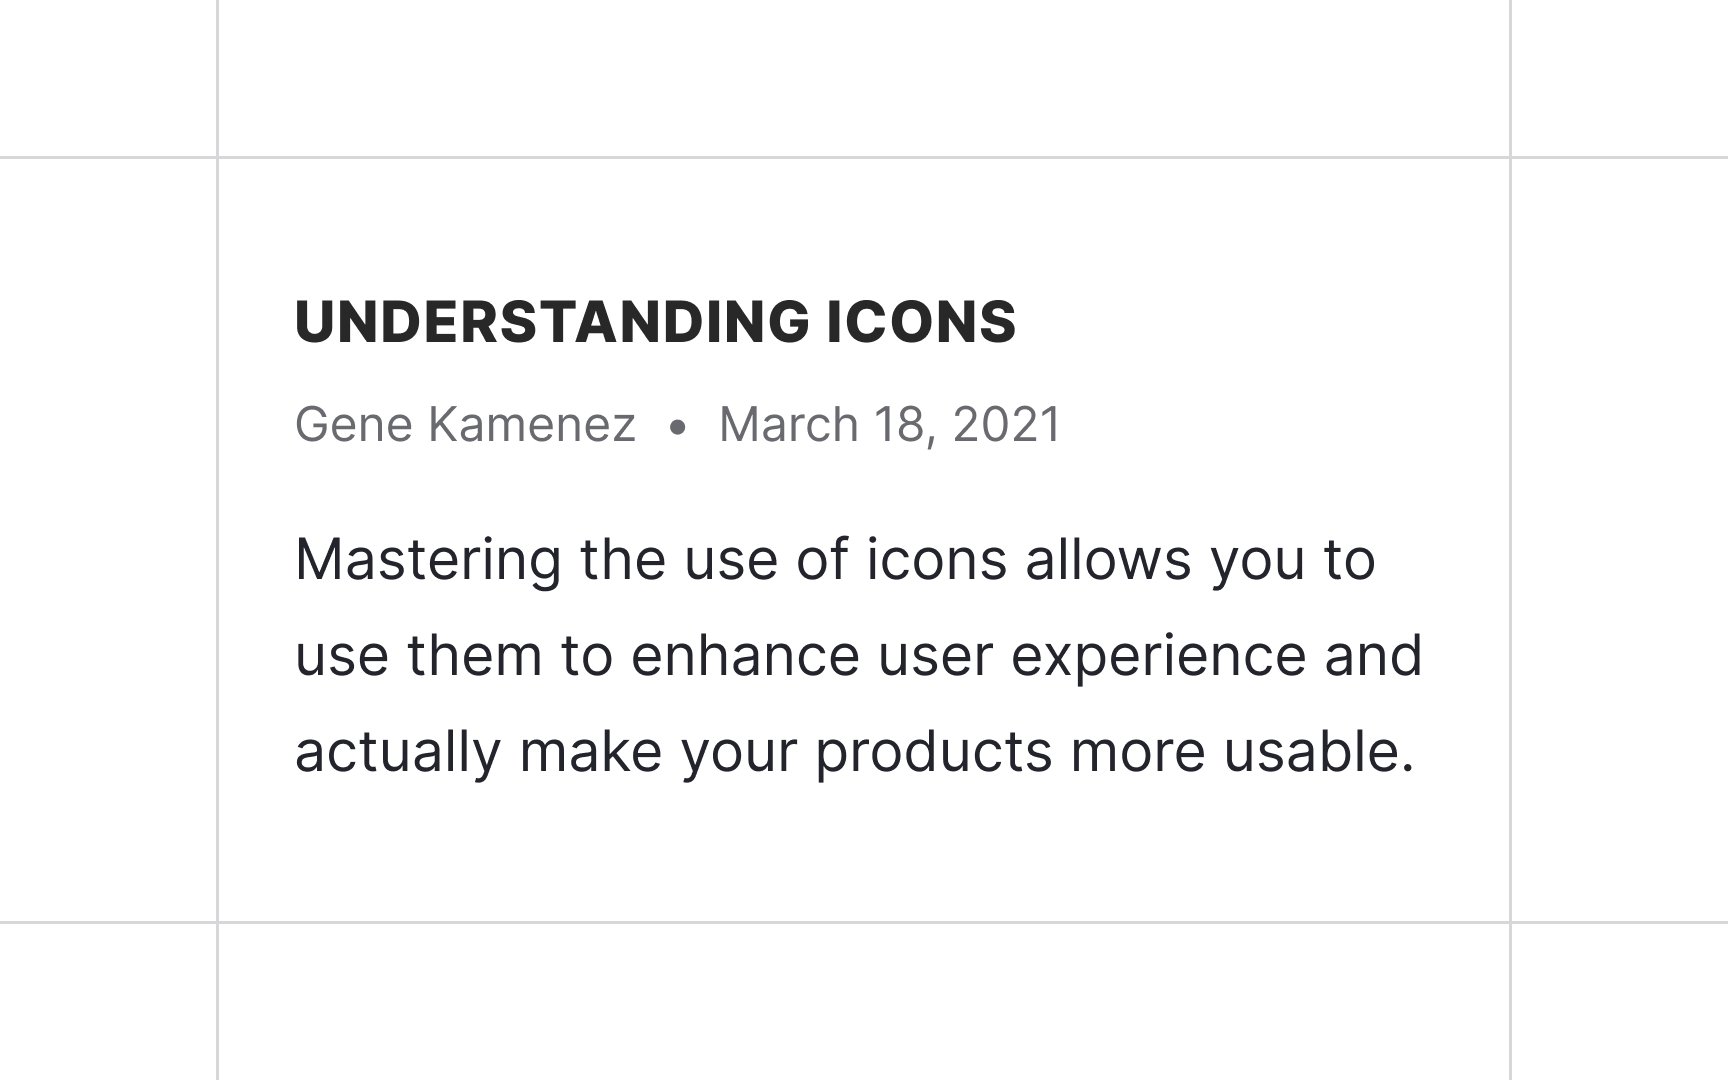Click the word allows in the first line
Screen dimensions: 1728x1080
tap(1108, 559)
